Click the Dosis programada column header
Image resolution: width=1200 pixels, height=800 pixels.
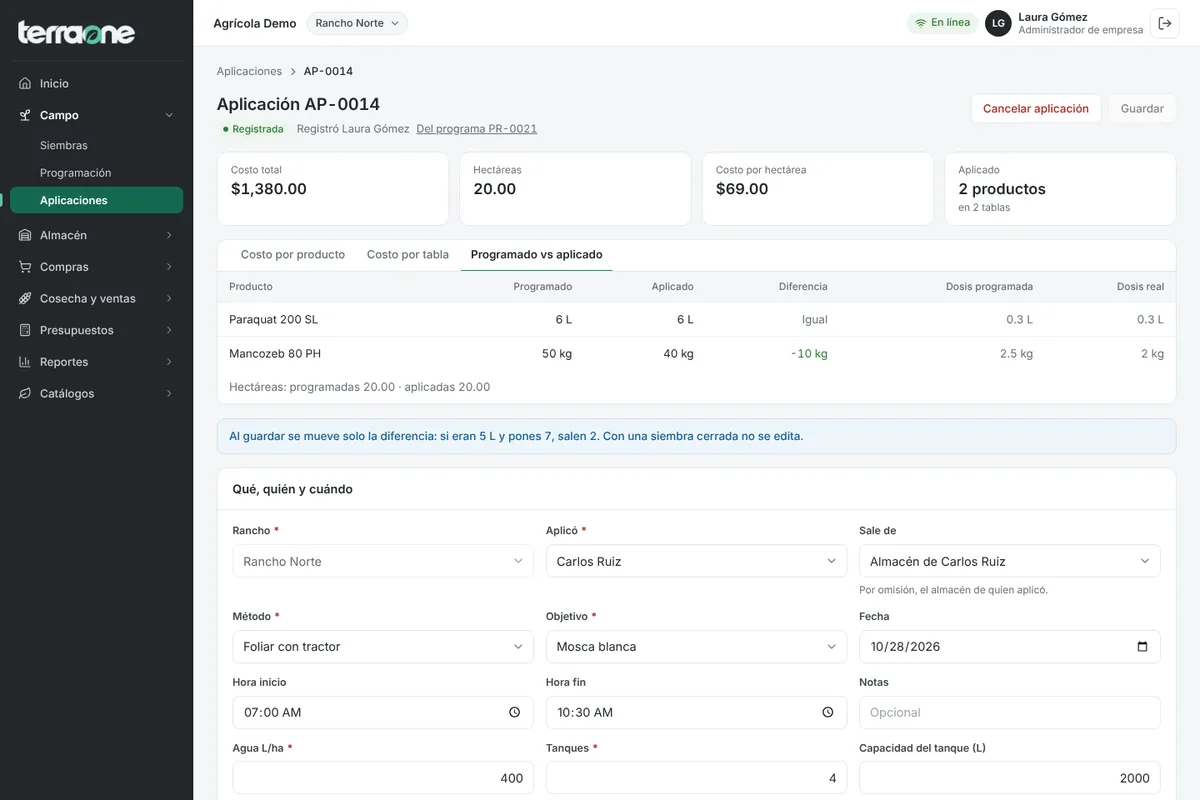pos(989,287)
